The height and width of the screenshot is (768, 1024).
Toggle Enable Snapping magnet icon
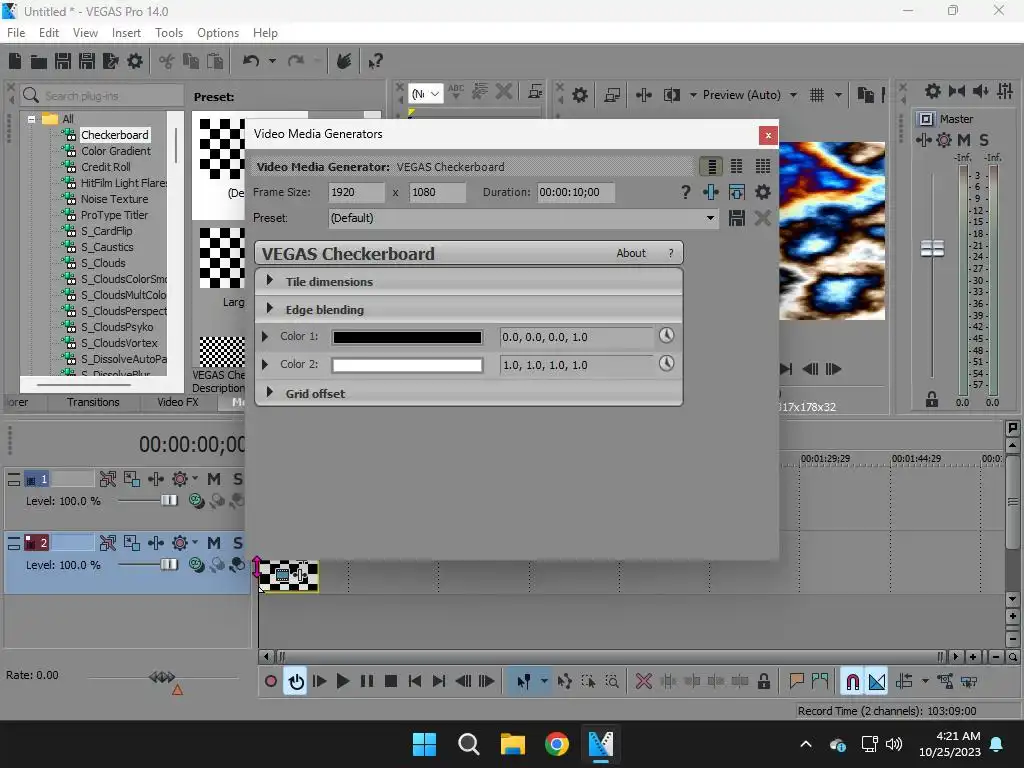pos(852,681)
